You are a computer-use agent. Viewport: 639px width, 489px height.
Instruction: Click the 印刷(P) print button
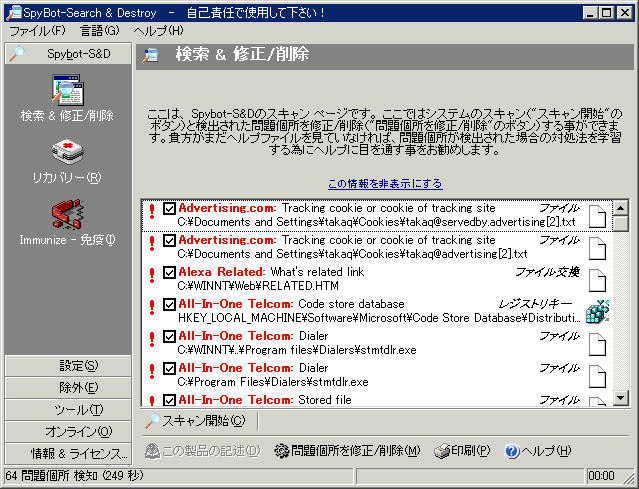point(462,451)
